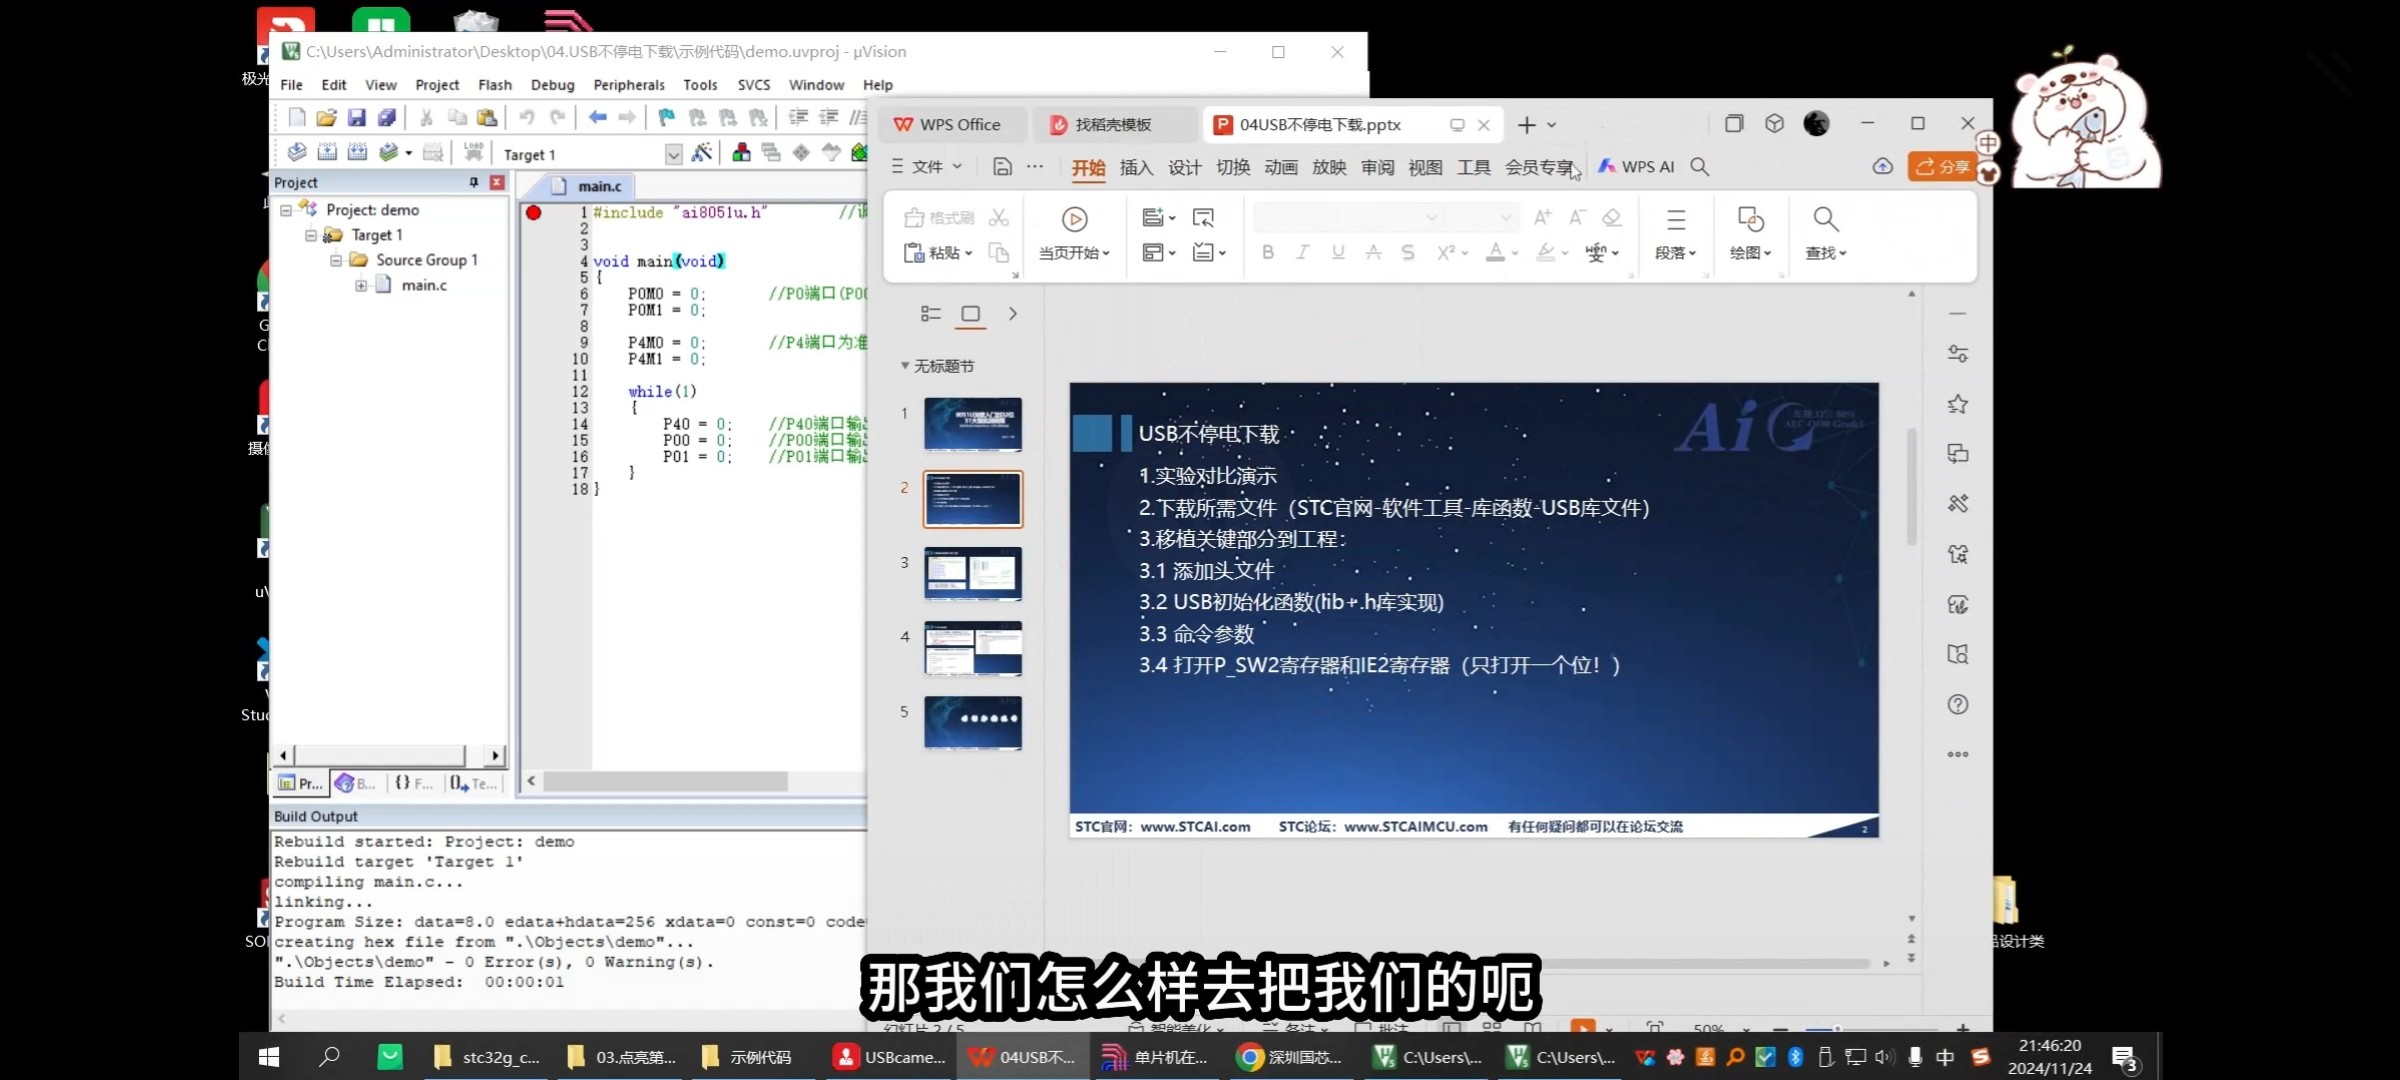This screenshot has height=1080, width=2400.
Task: Select slide 3 thumbnail in slide panel
Action: [971, 574]
